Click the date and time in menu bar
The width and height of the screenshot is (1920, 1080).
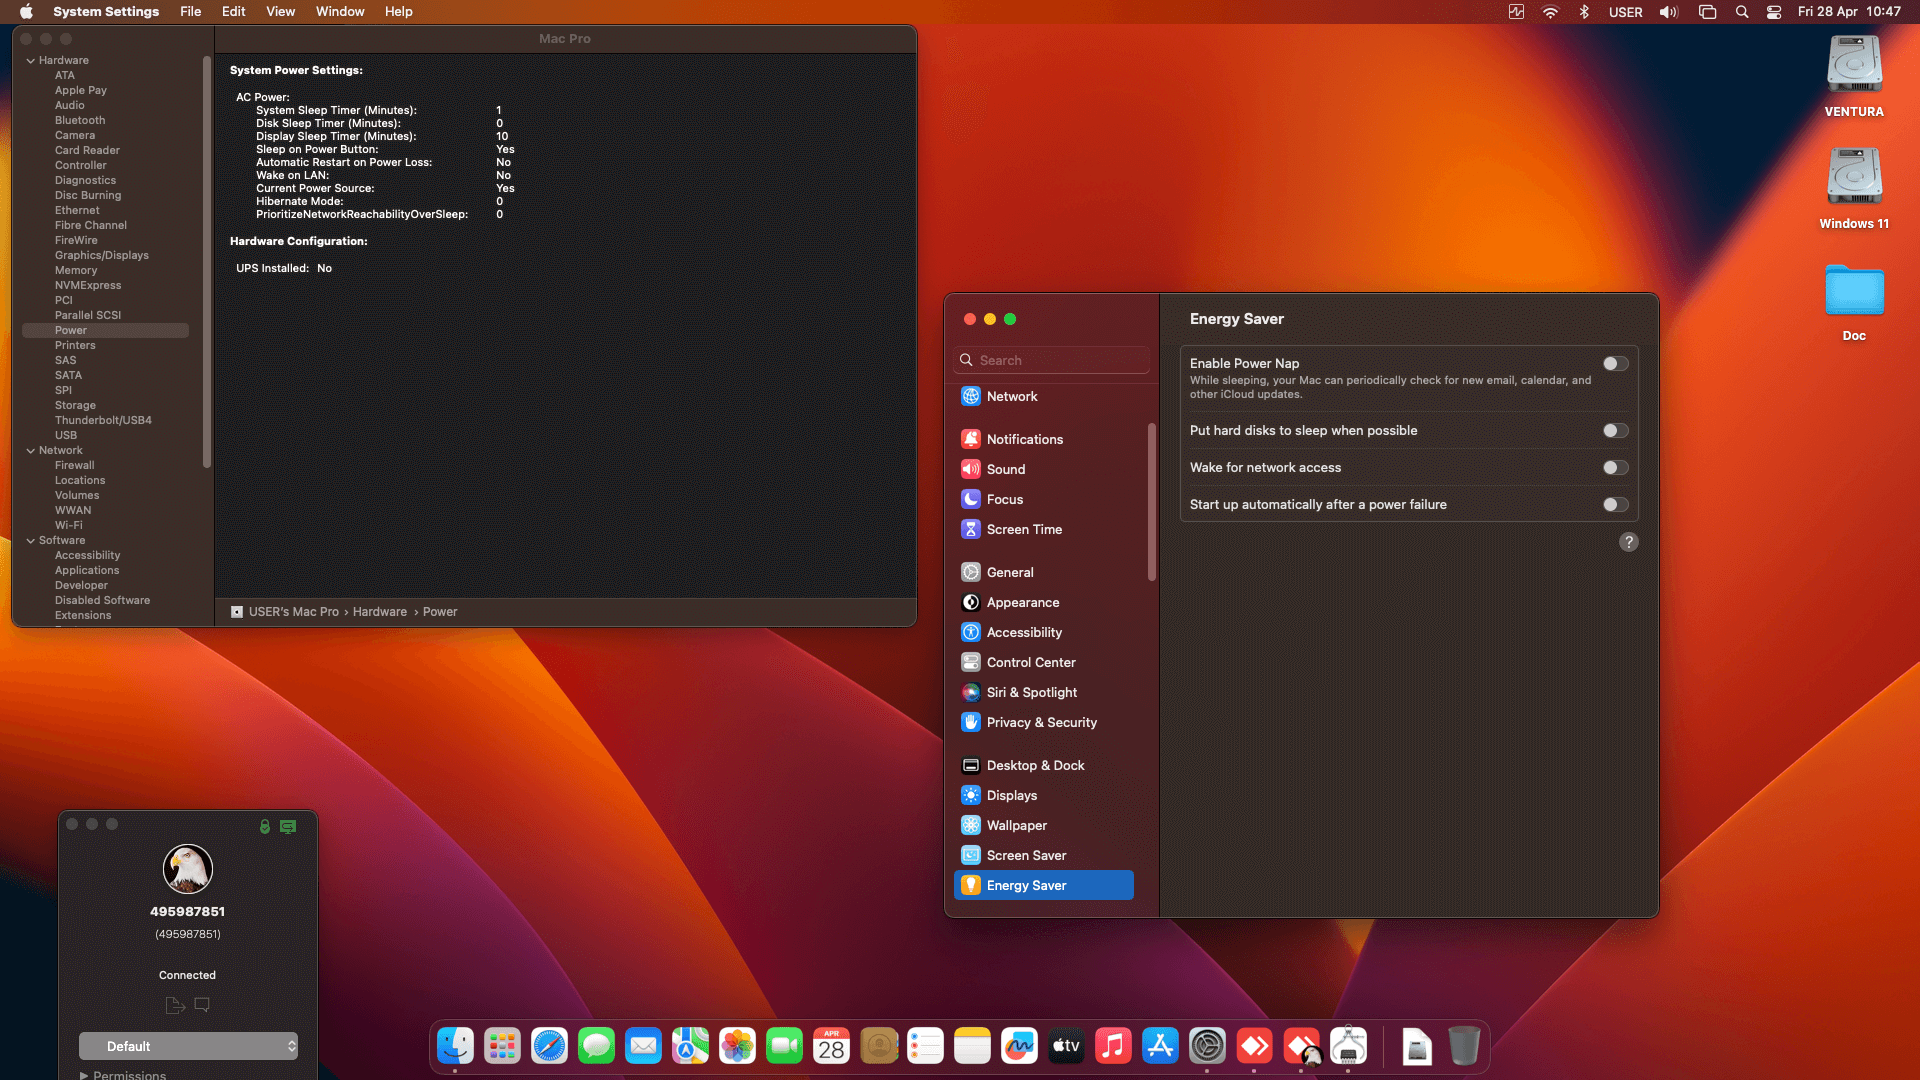click(x=1849, y=12)
